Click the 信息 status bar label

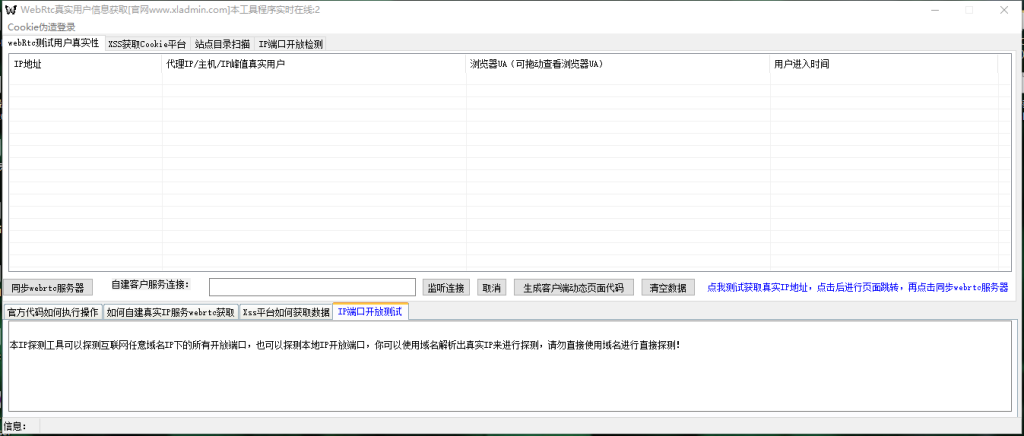[14, 427]
